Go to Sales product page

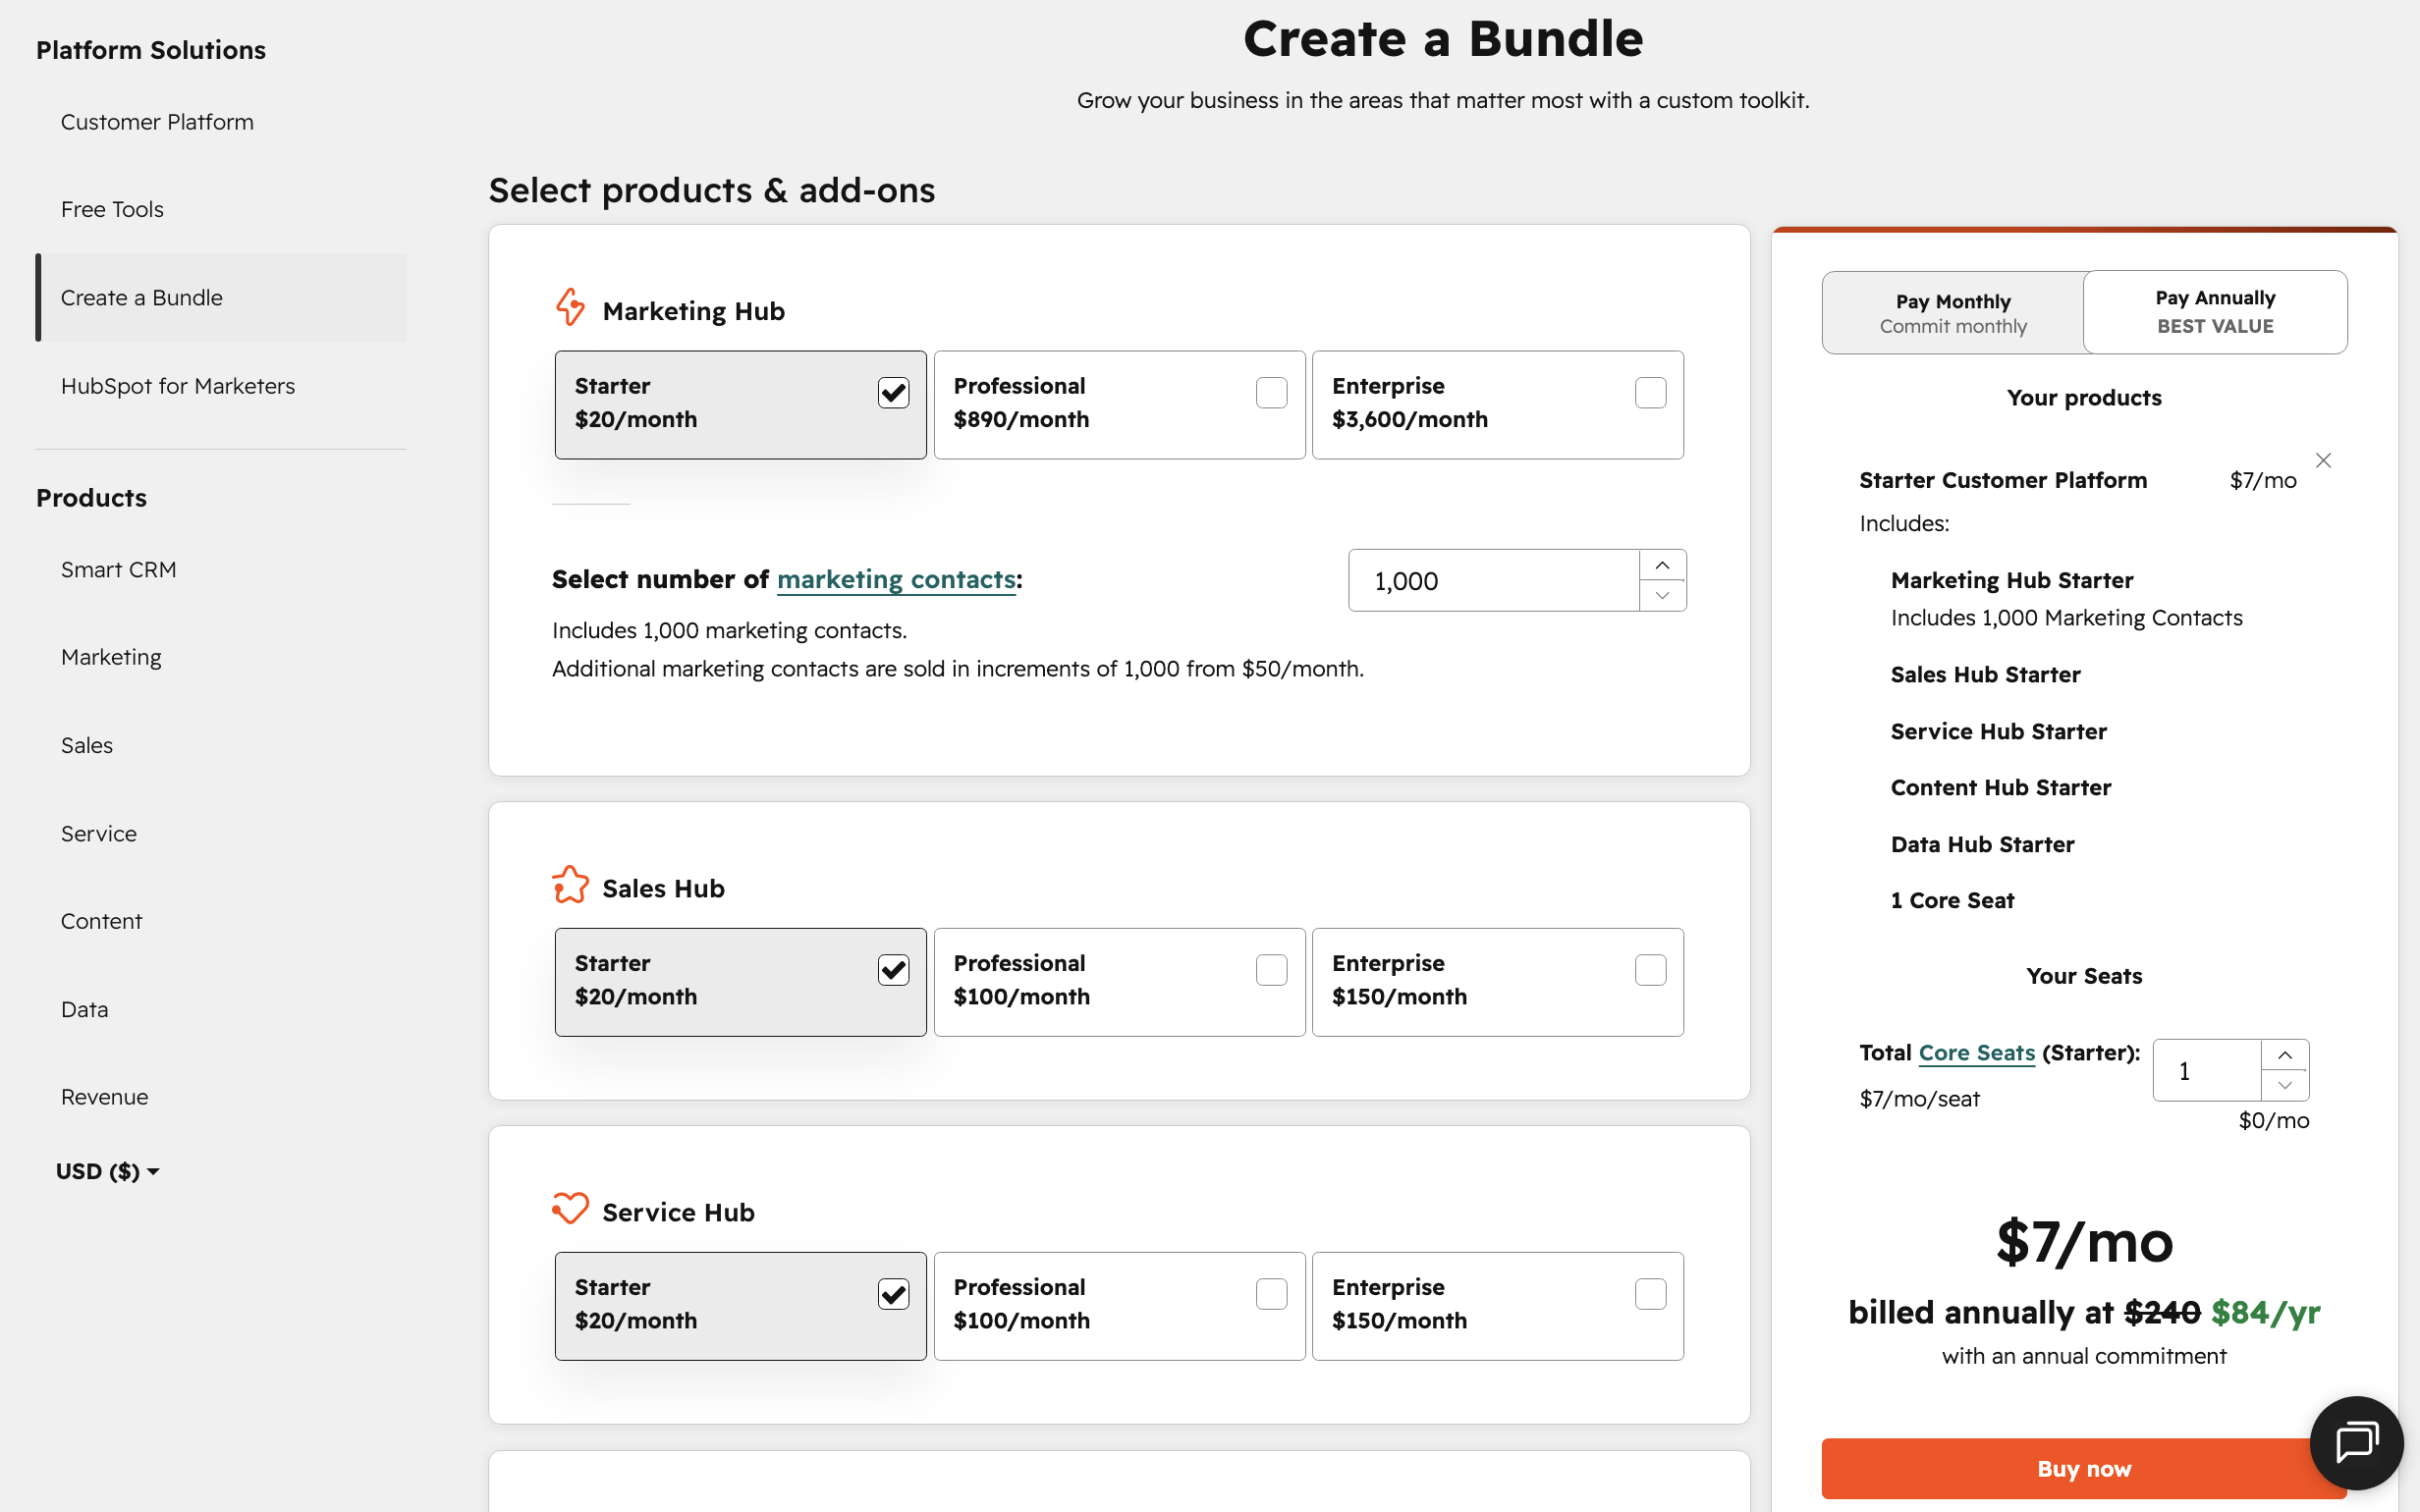(x=86, y=745)
